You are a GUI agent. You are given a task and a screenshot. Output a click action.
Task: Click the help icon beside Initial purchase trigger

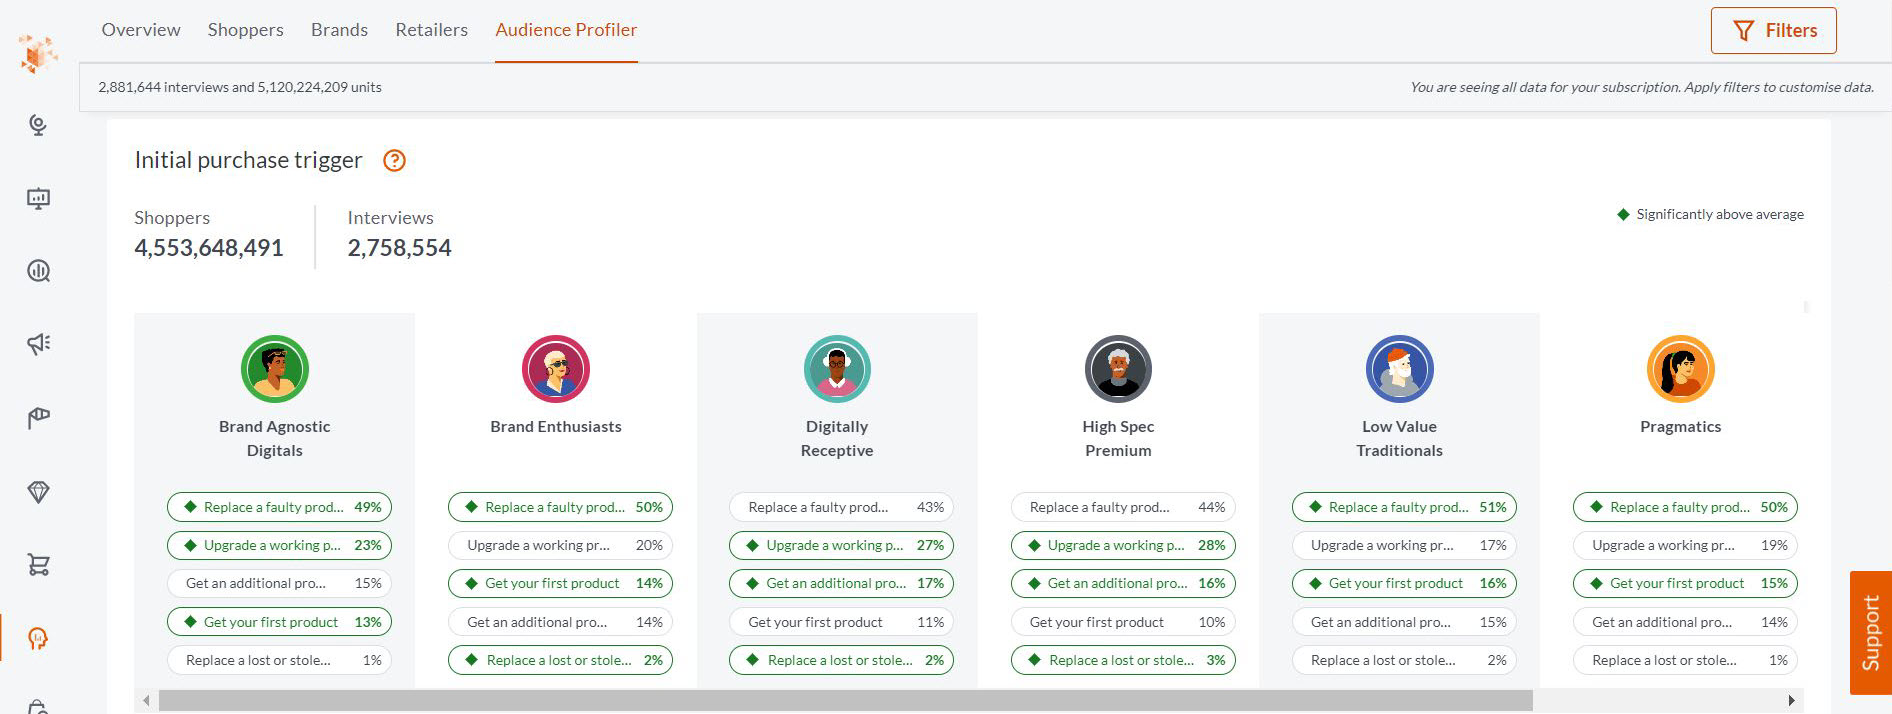tap(395, 161)
